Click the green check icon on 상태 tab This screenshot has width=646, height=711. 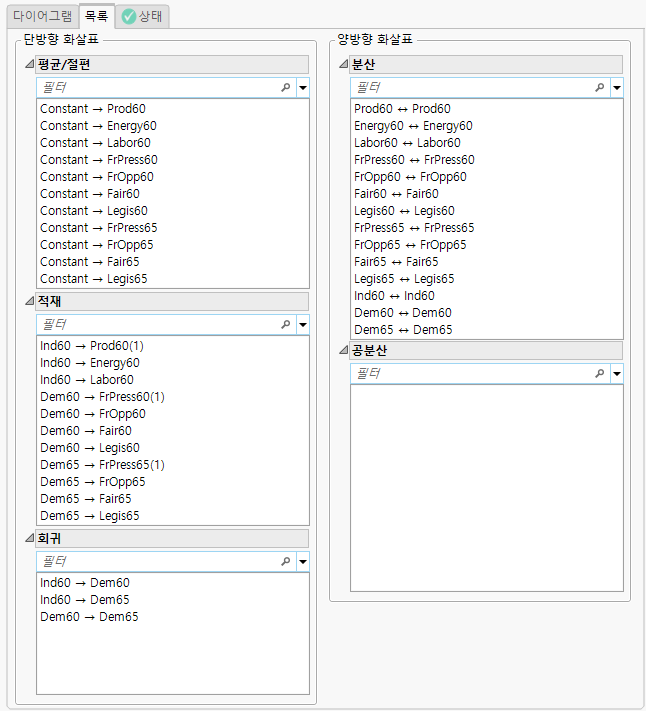pos(129,17)
